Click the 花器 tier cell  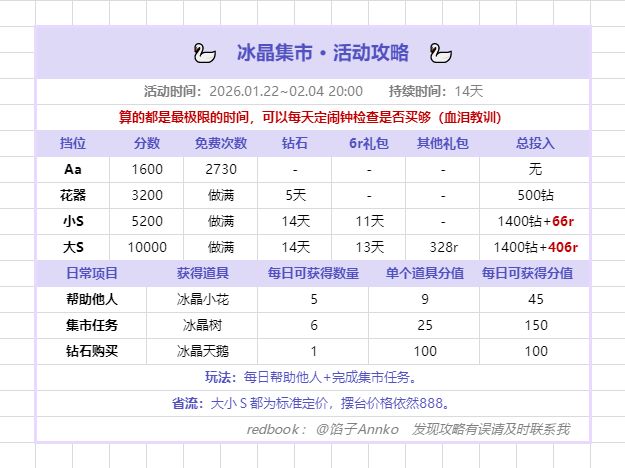click(73, 195)
